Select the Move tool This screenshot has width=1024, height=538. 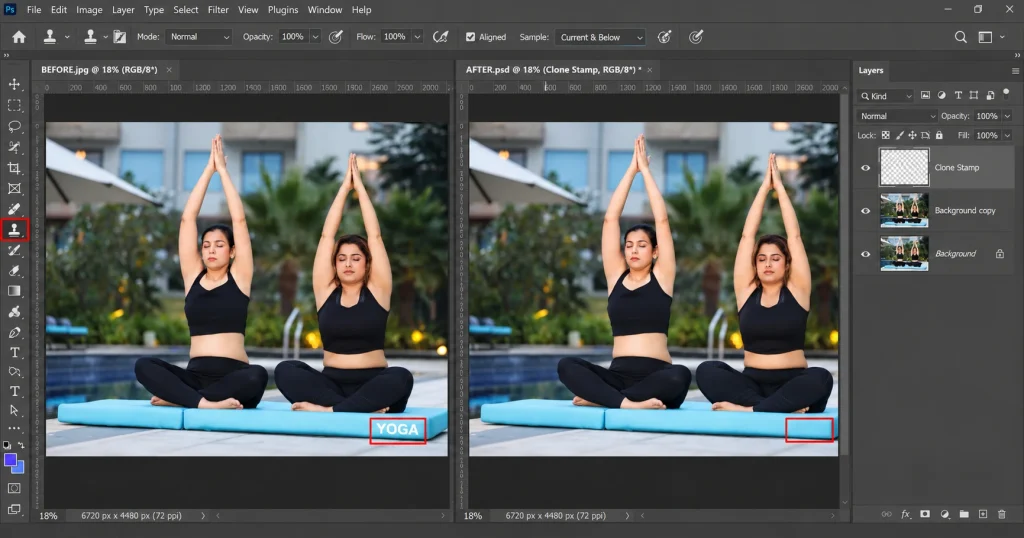pyautogui.click(x=14, y=84)
